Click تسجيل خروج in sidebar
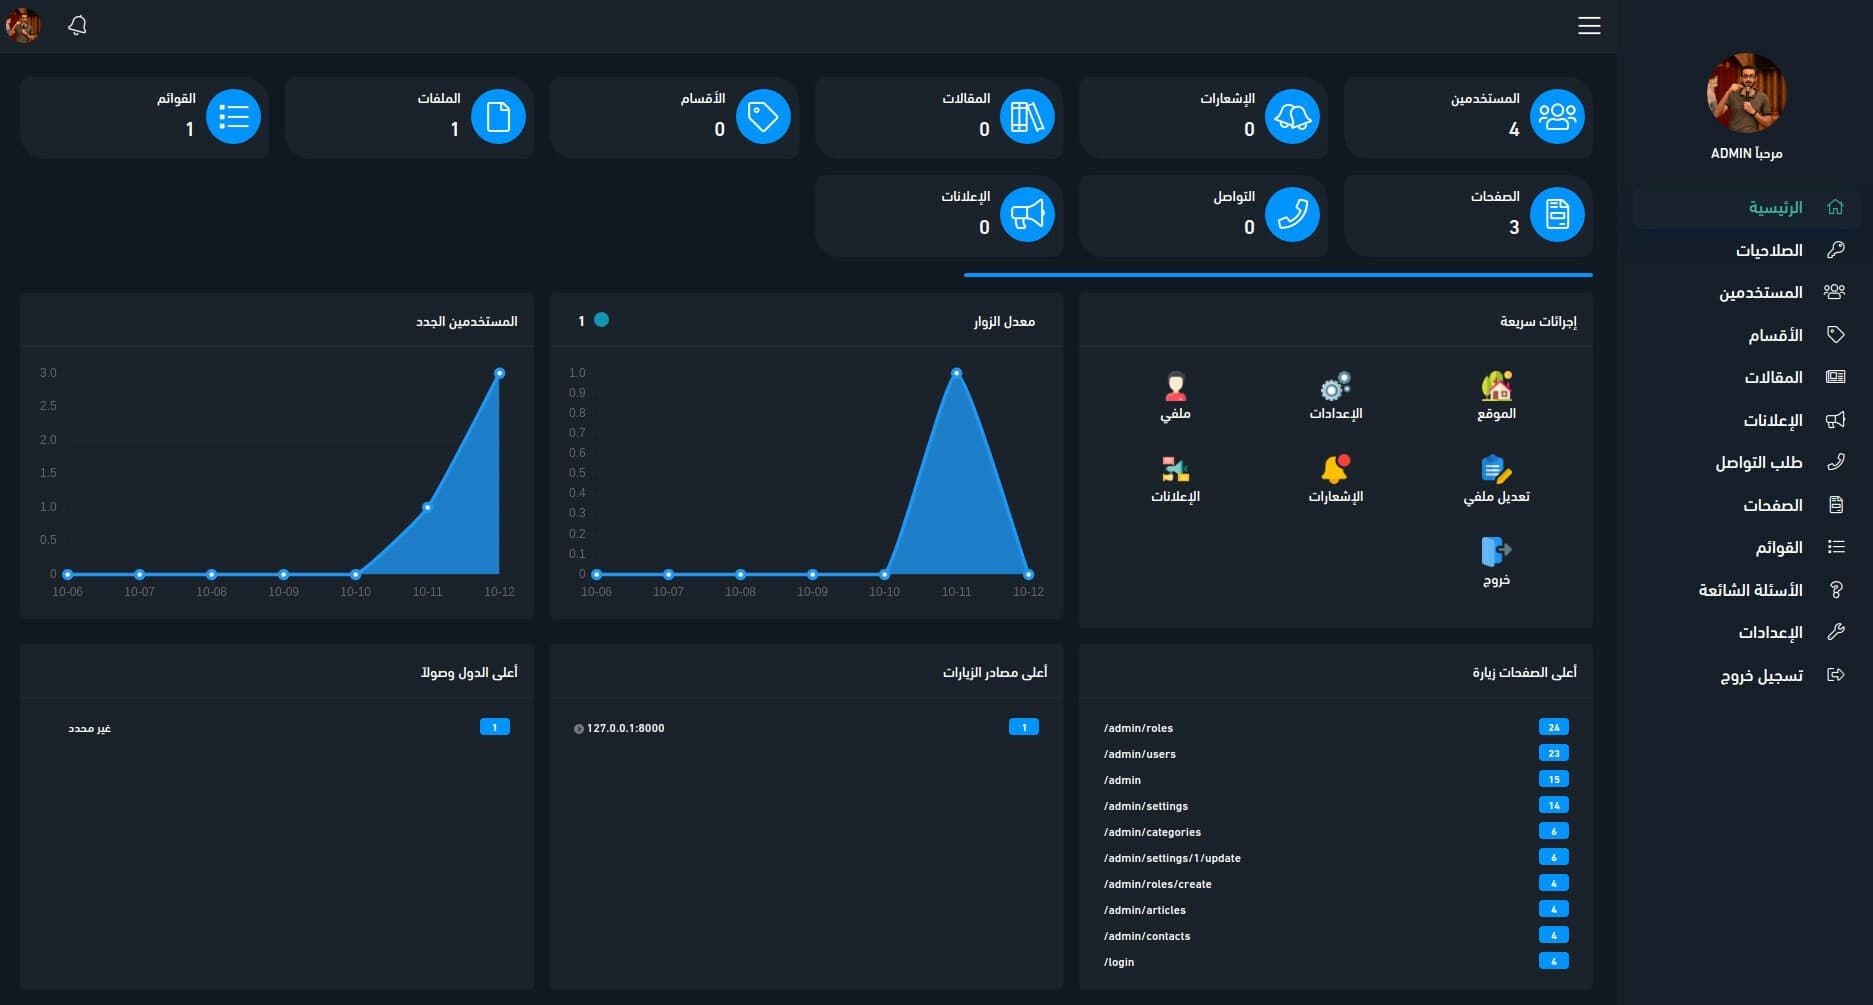Image resolution: width=1873 pixels, height=1005 pixels. (x=1746, y=675)
